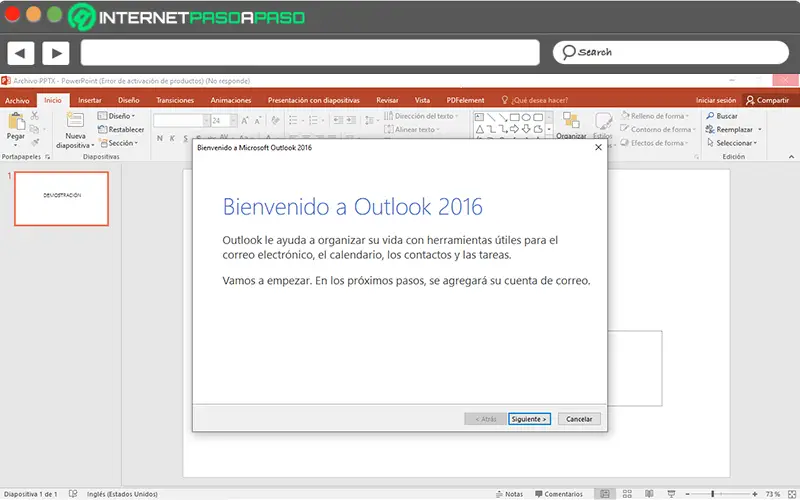Switch to the Insertar tab
The height and width of the screenshot is (500, 800).
[90, 101]
